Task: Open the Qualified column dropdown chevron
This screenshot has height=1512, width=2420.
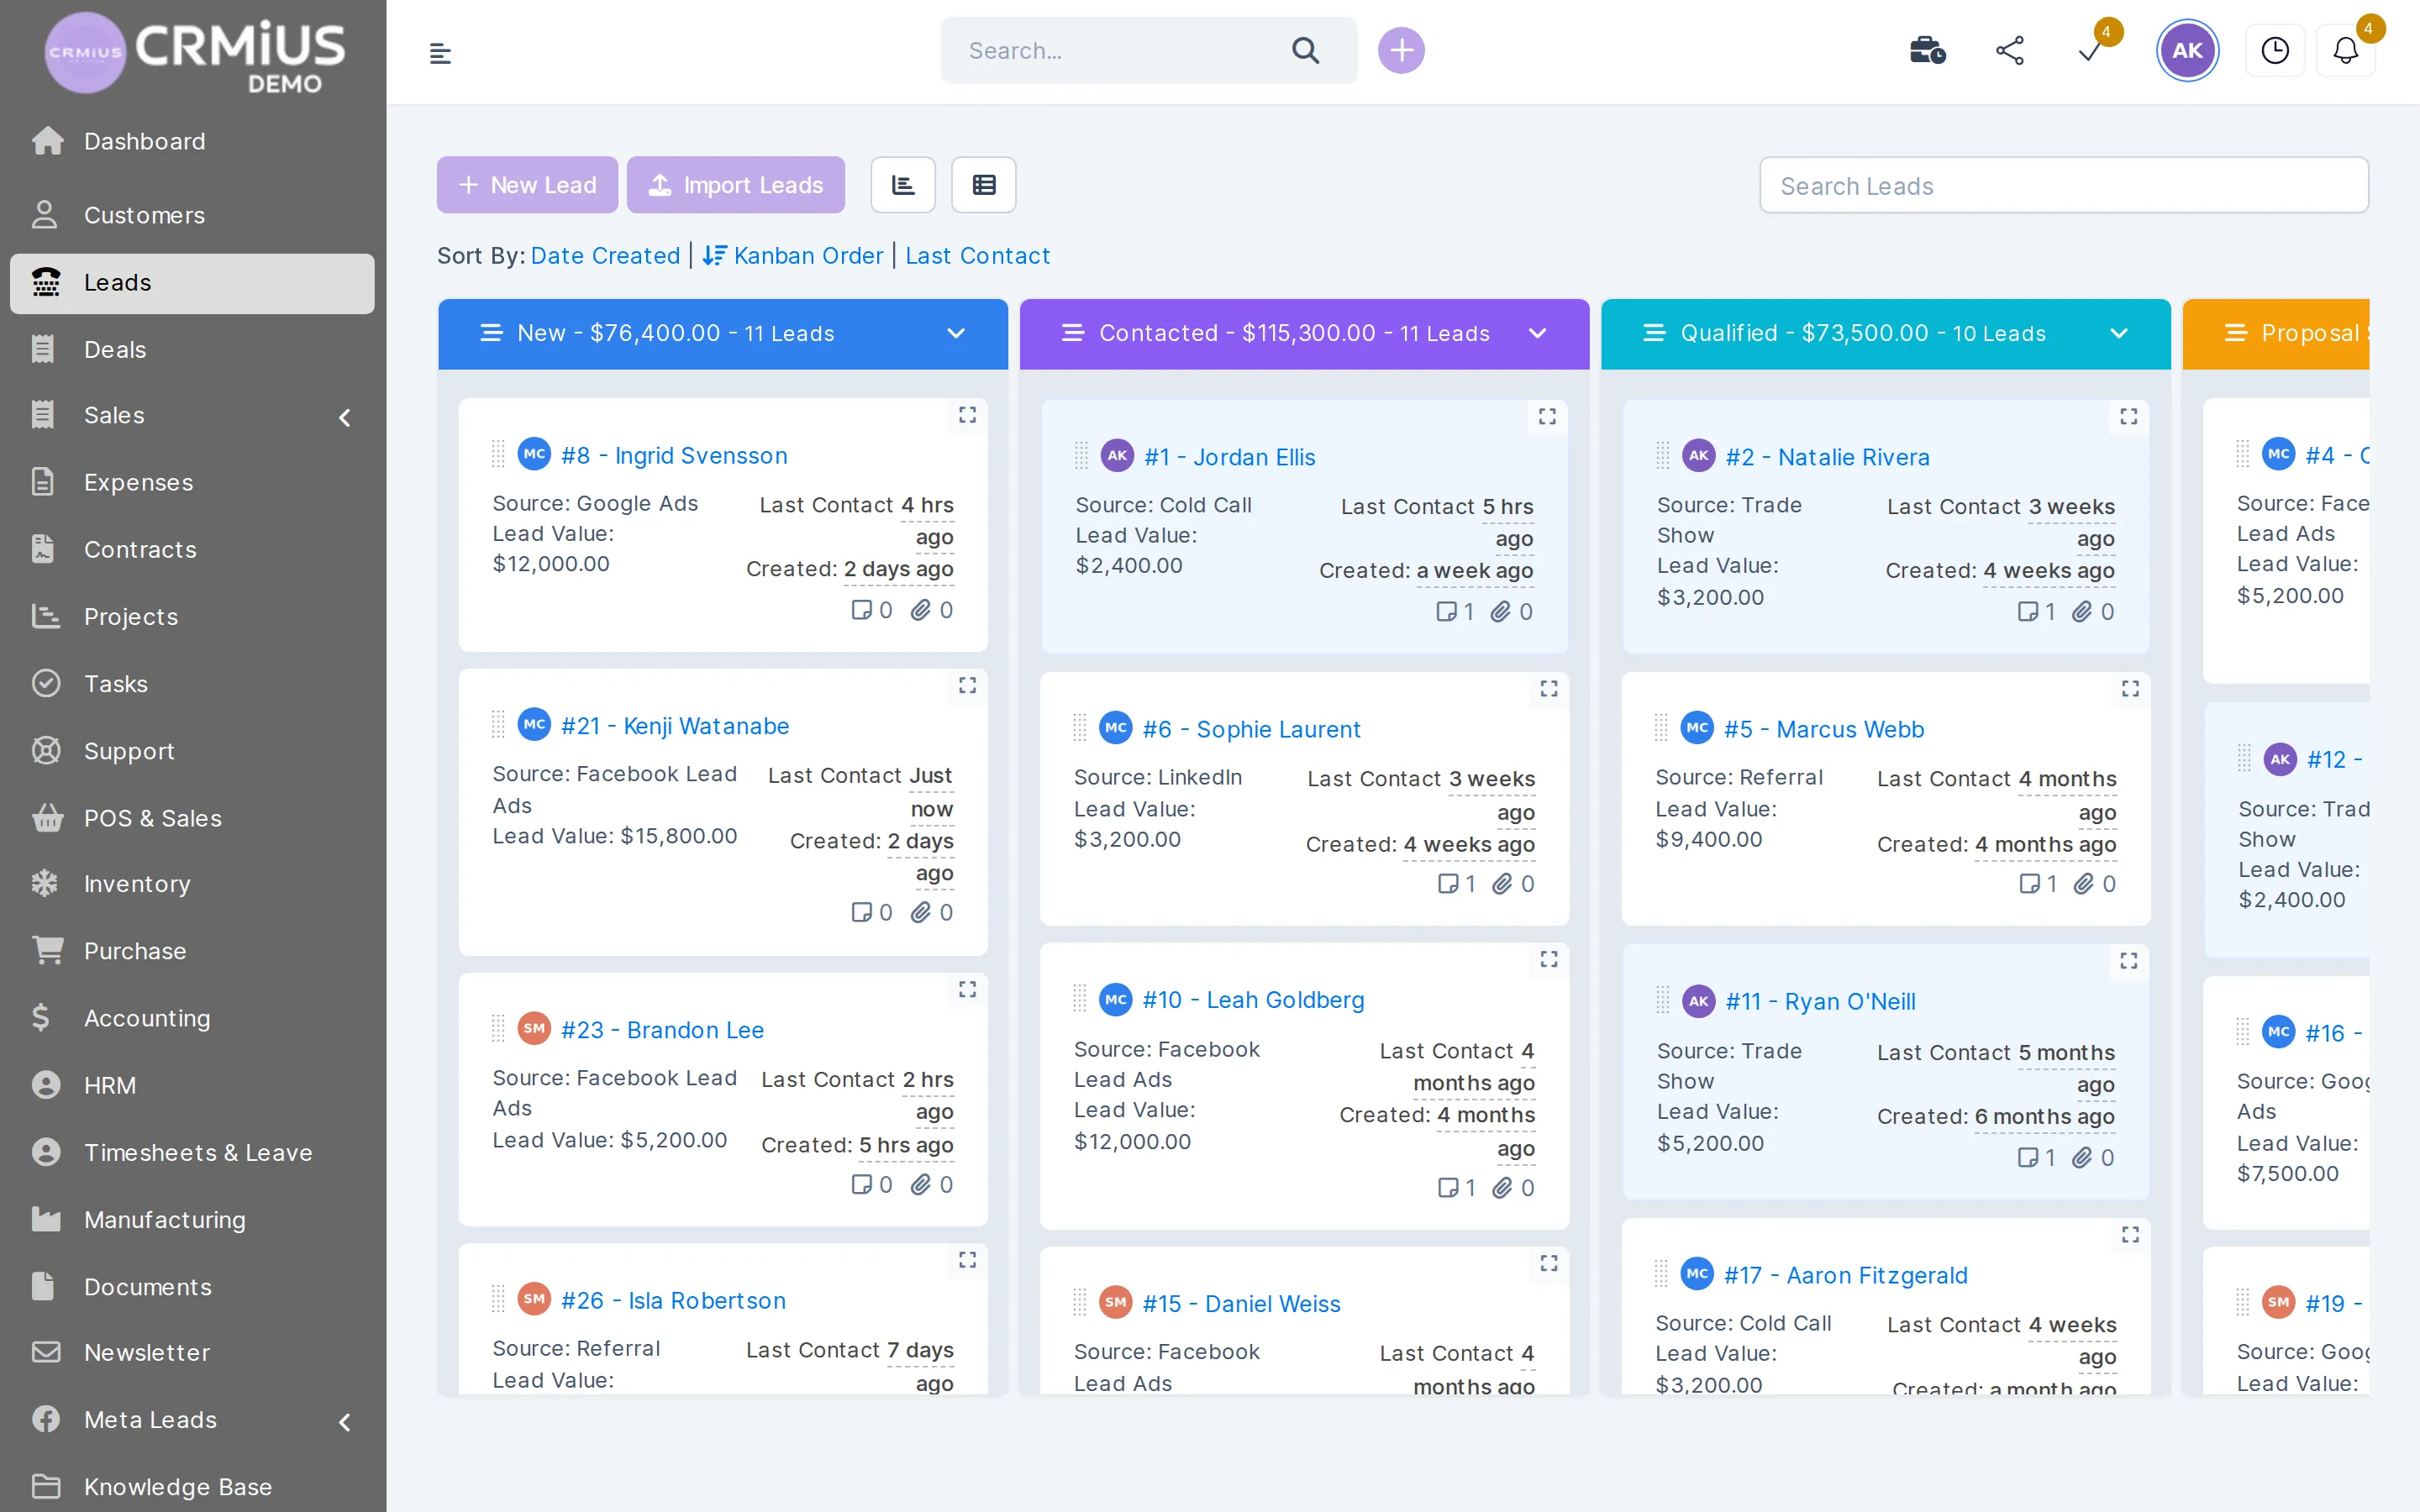Action: coord(2119,333)
